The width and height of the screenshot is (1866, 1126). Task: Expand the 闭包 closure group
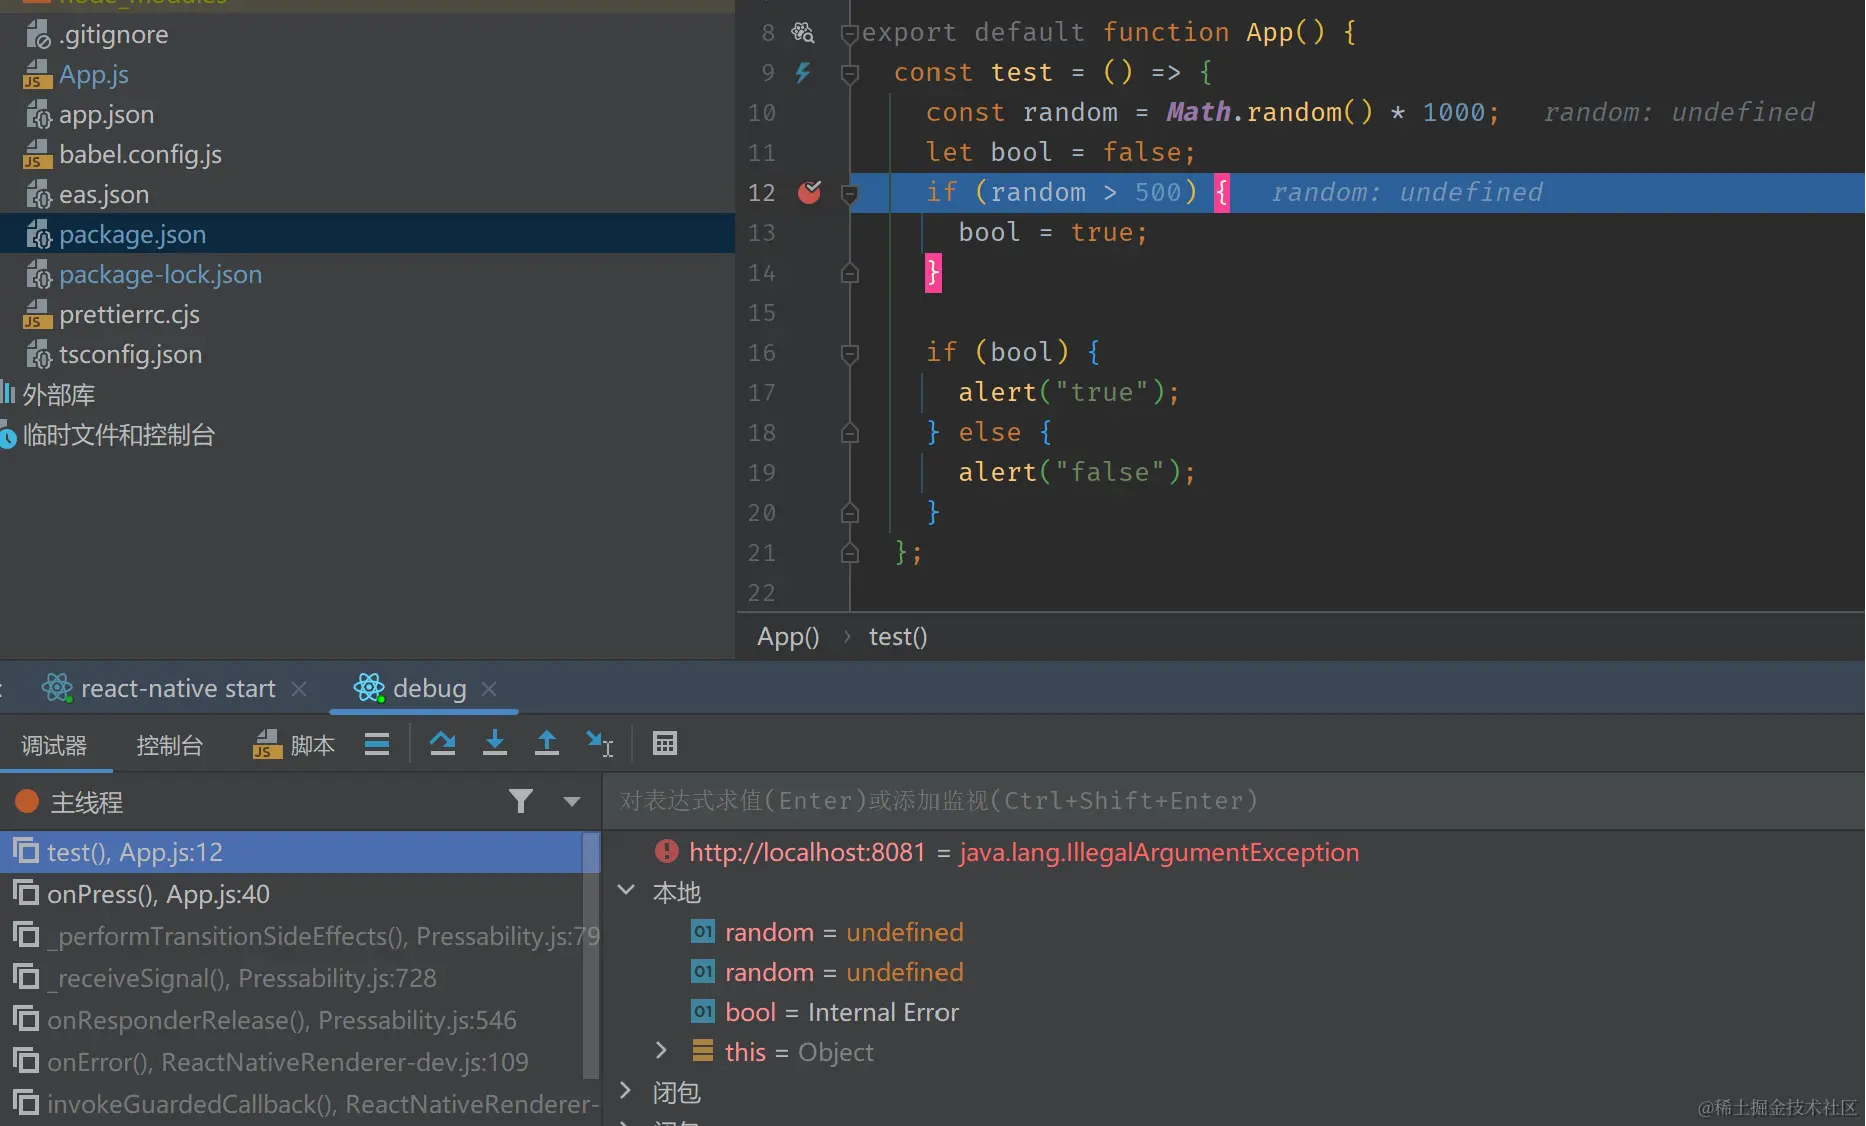(626, 1090)
